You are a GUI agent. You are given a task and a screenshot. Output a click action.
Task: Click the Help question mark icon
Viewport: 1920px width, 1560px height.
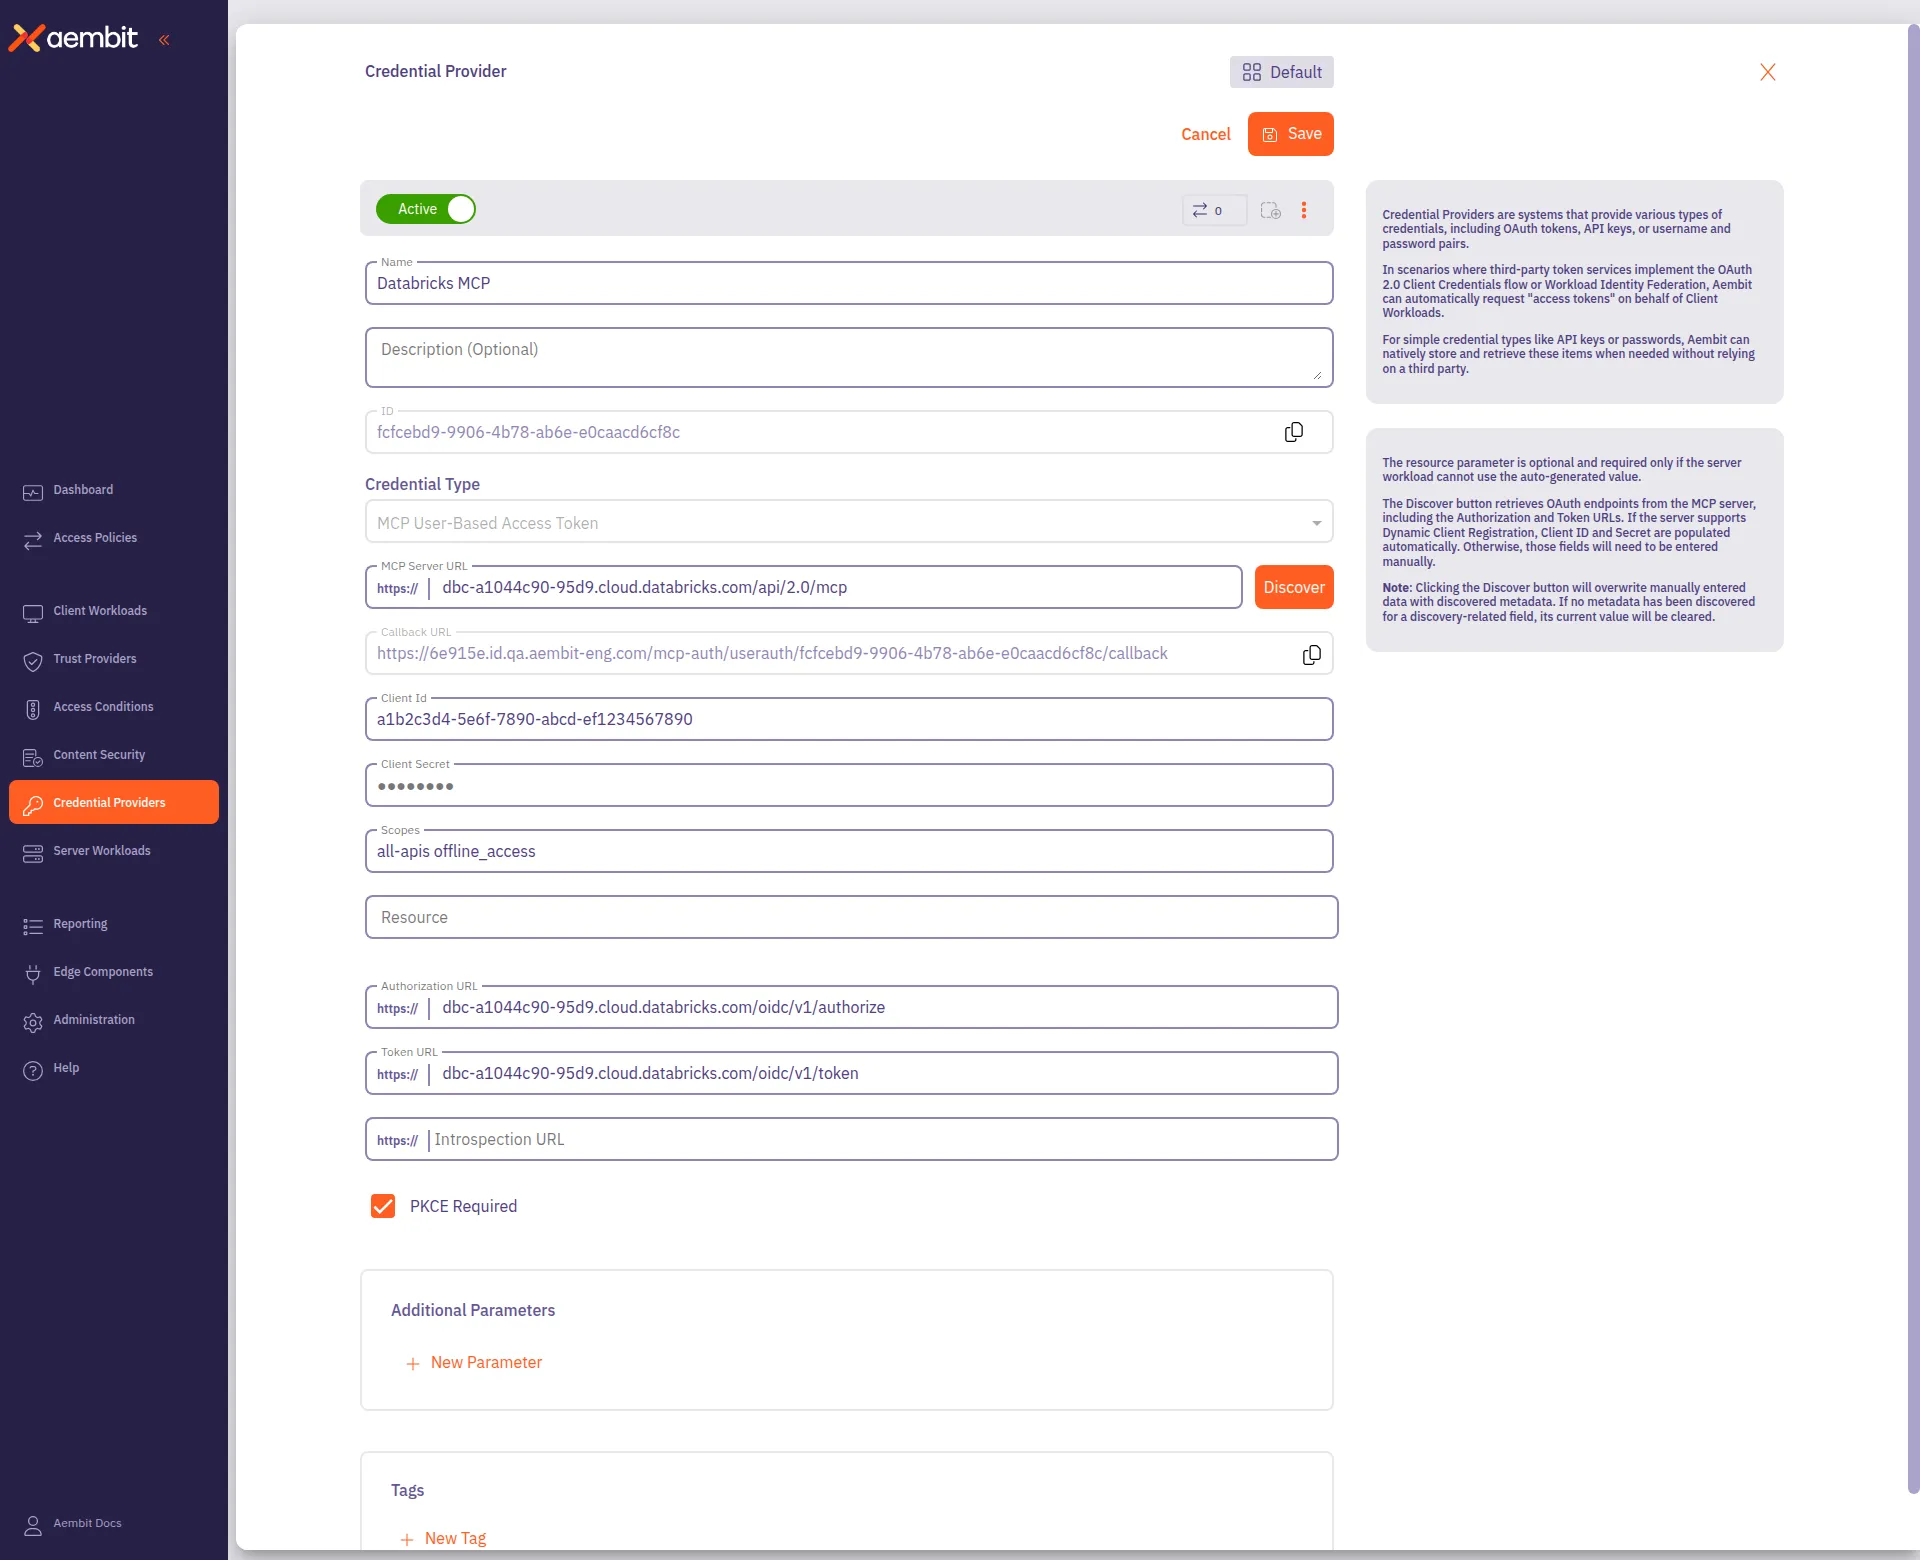click(x=33, y=1070)
